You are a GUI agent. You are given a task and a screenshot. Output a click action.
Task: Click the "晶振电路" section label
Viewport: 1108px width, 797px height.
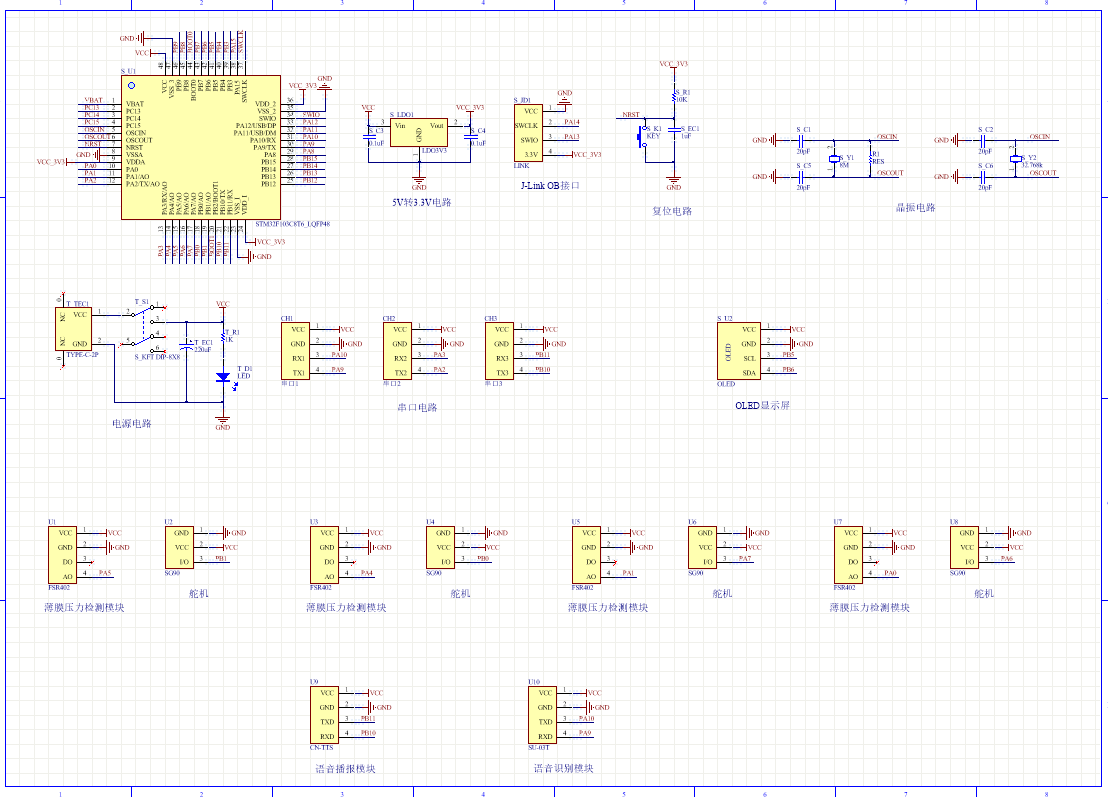[915, 208]
